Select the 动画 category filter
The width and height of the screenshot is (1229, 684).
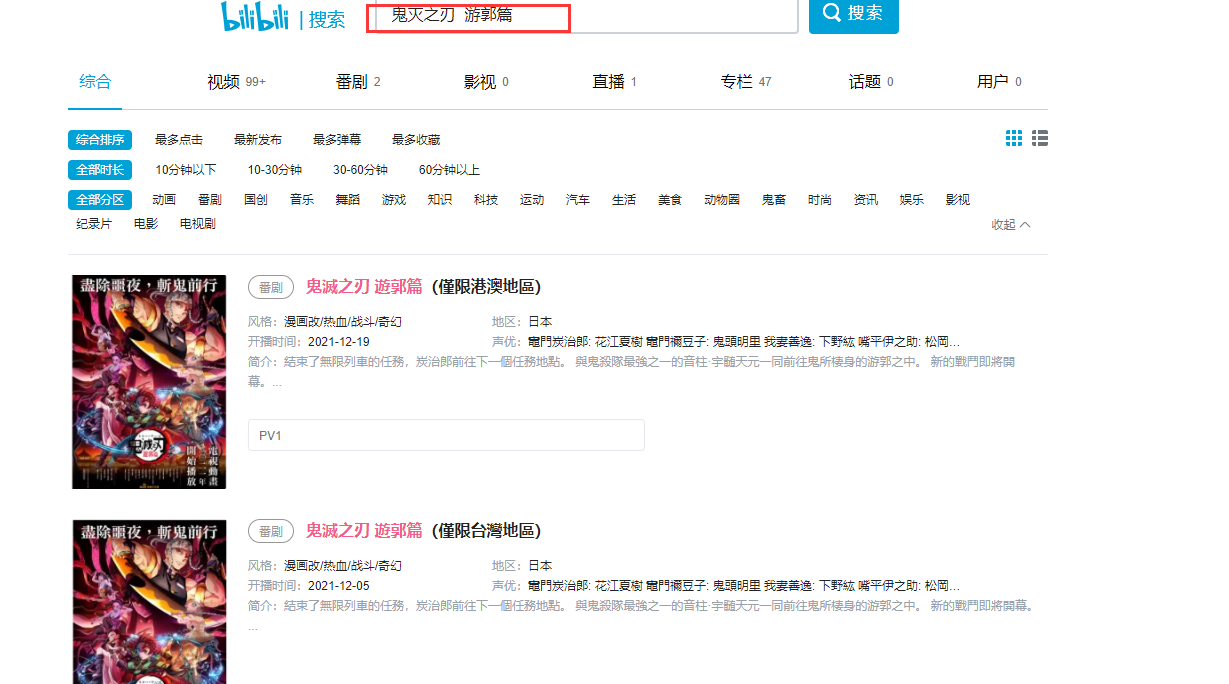[x=164, y=200]
